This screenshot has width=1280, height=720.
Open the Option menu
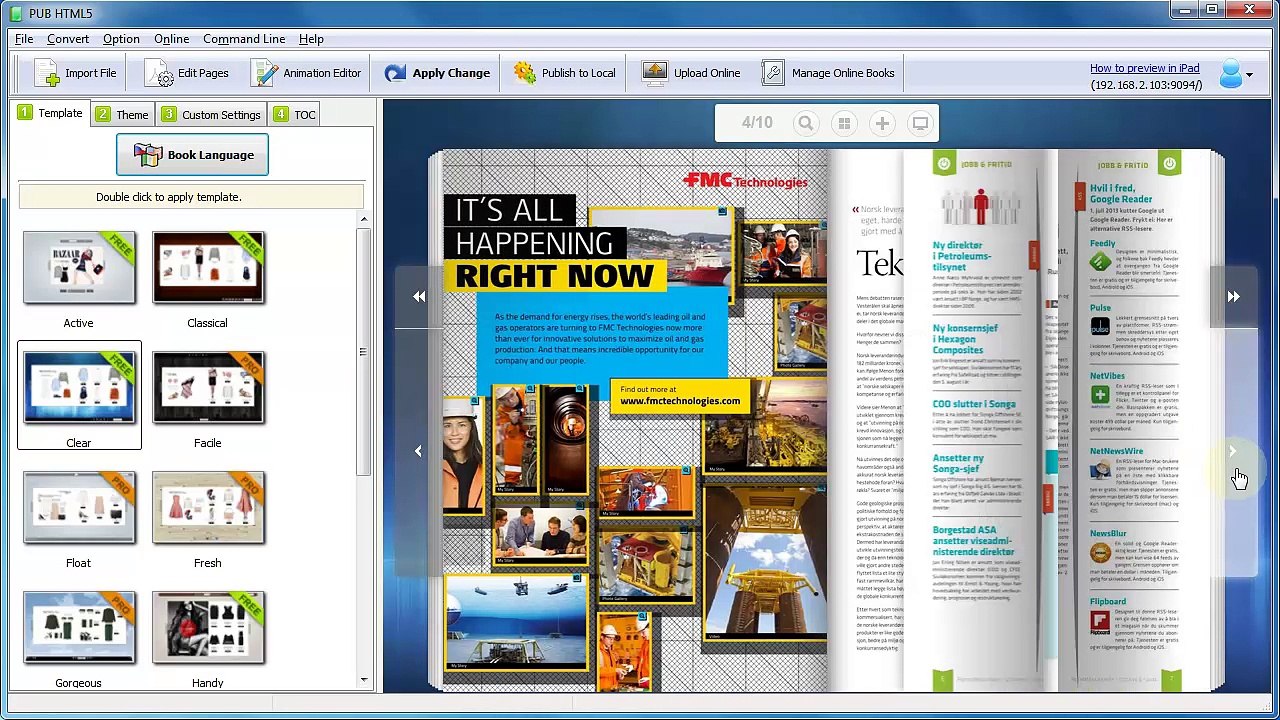coord(121,39)
